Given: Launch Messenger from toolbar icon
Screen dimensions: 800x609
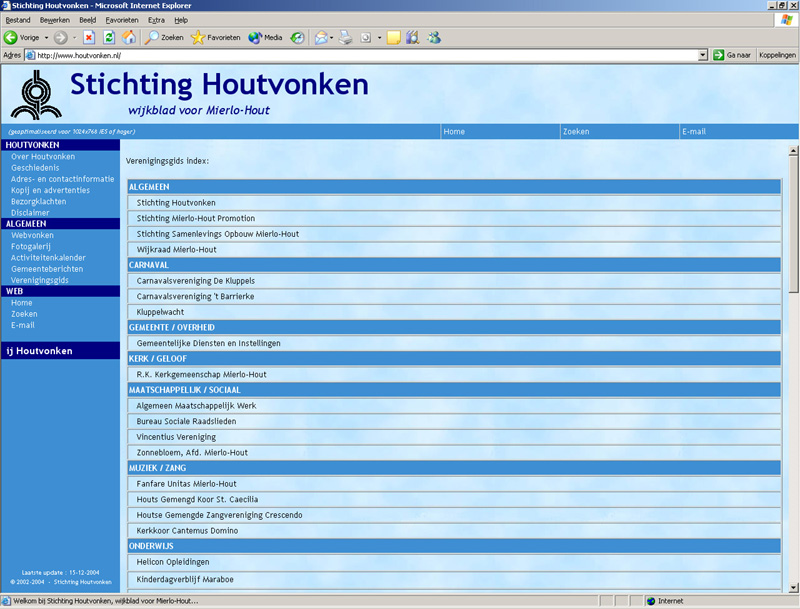Looking at the screenshot, I should pyautogui.click(x=434, y=38).
